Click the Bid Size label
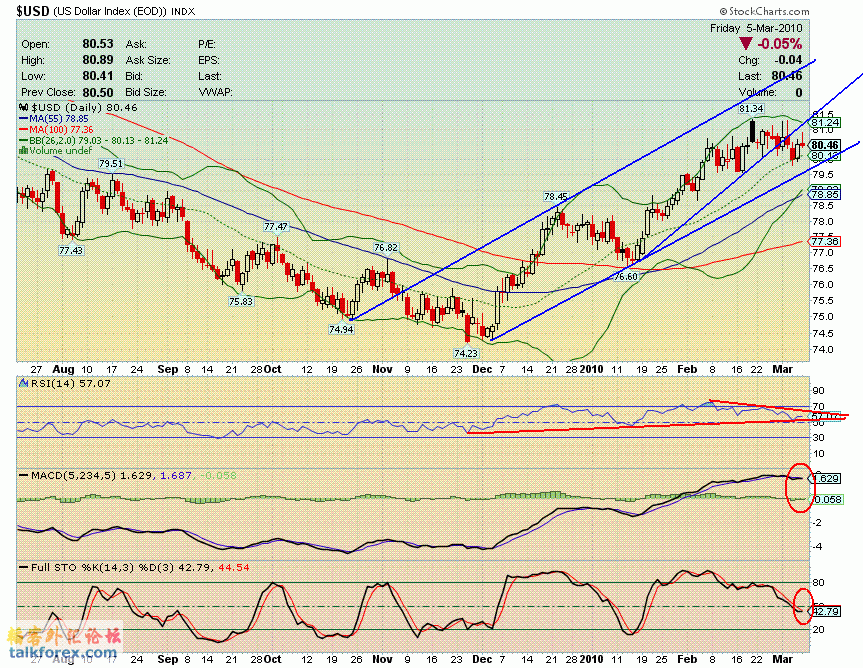The height and width of the screenshot is (668, 863). tap(146, 92)
